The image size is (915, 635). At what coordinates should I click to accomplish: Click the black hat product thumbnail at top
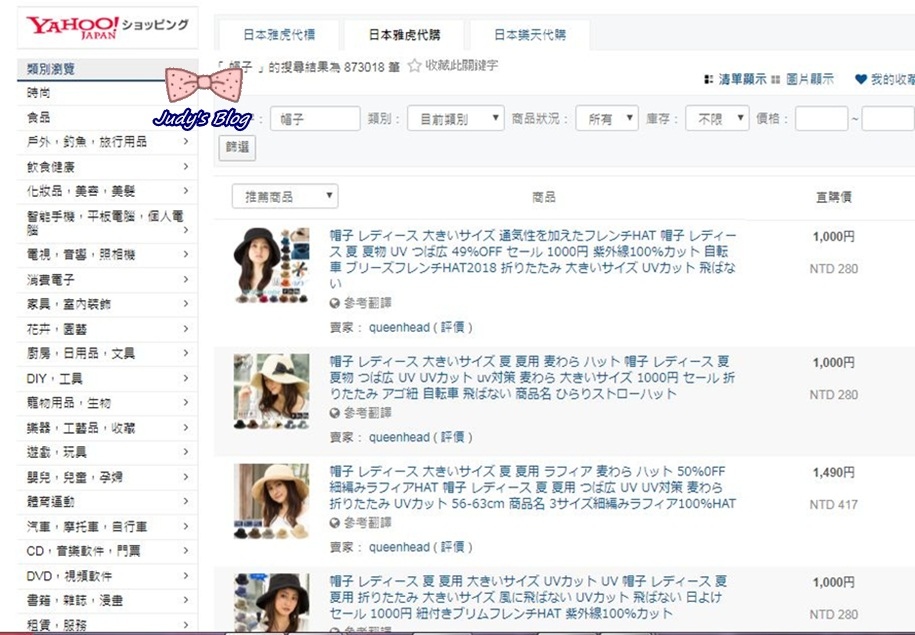[x=271, y=266]
